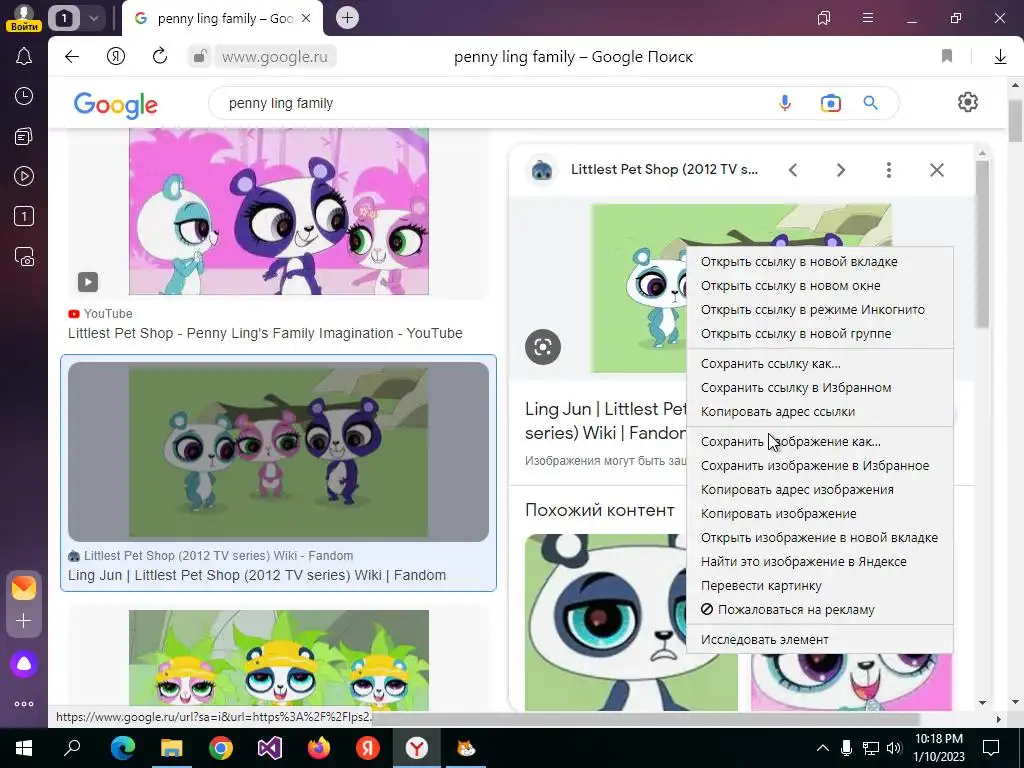1024x768 pixels.
Task: Show the previous image in the preview panel
Action: 793,170
